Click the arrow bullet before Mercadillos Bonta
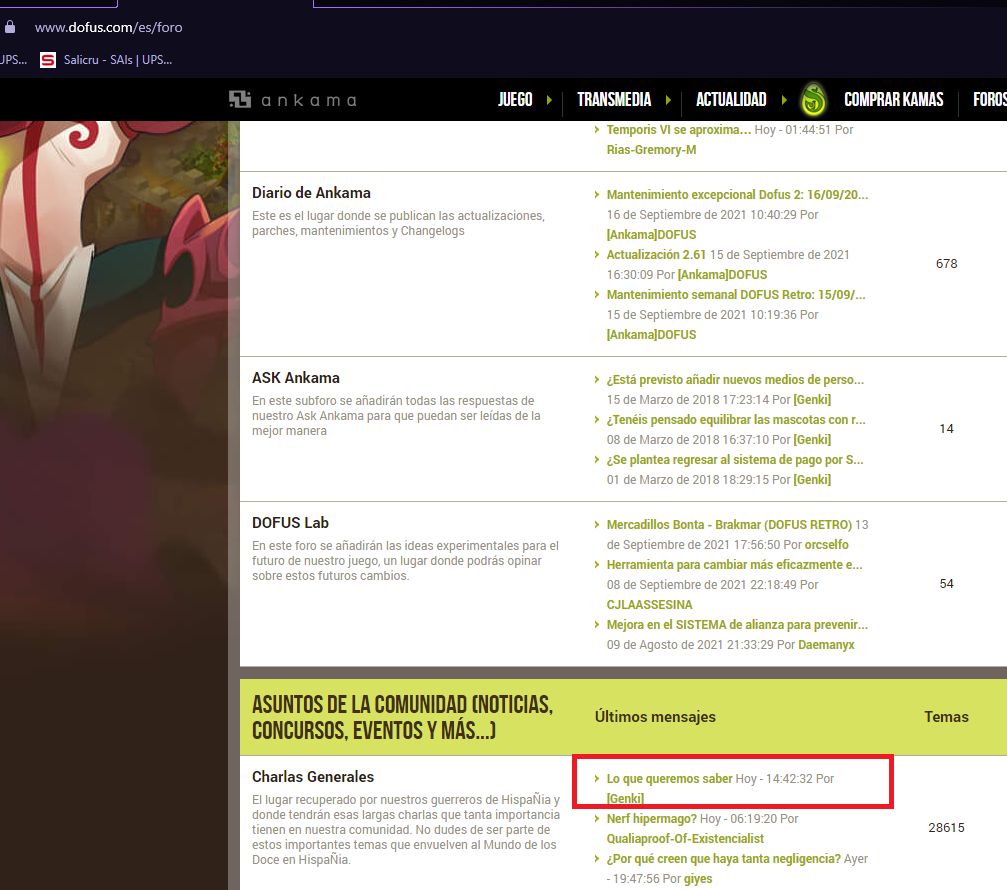This screenshot has height=890, width=1007. (597, 525)
